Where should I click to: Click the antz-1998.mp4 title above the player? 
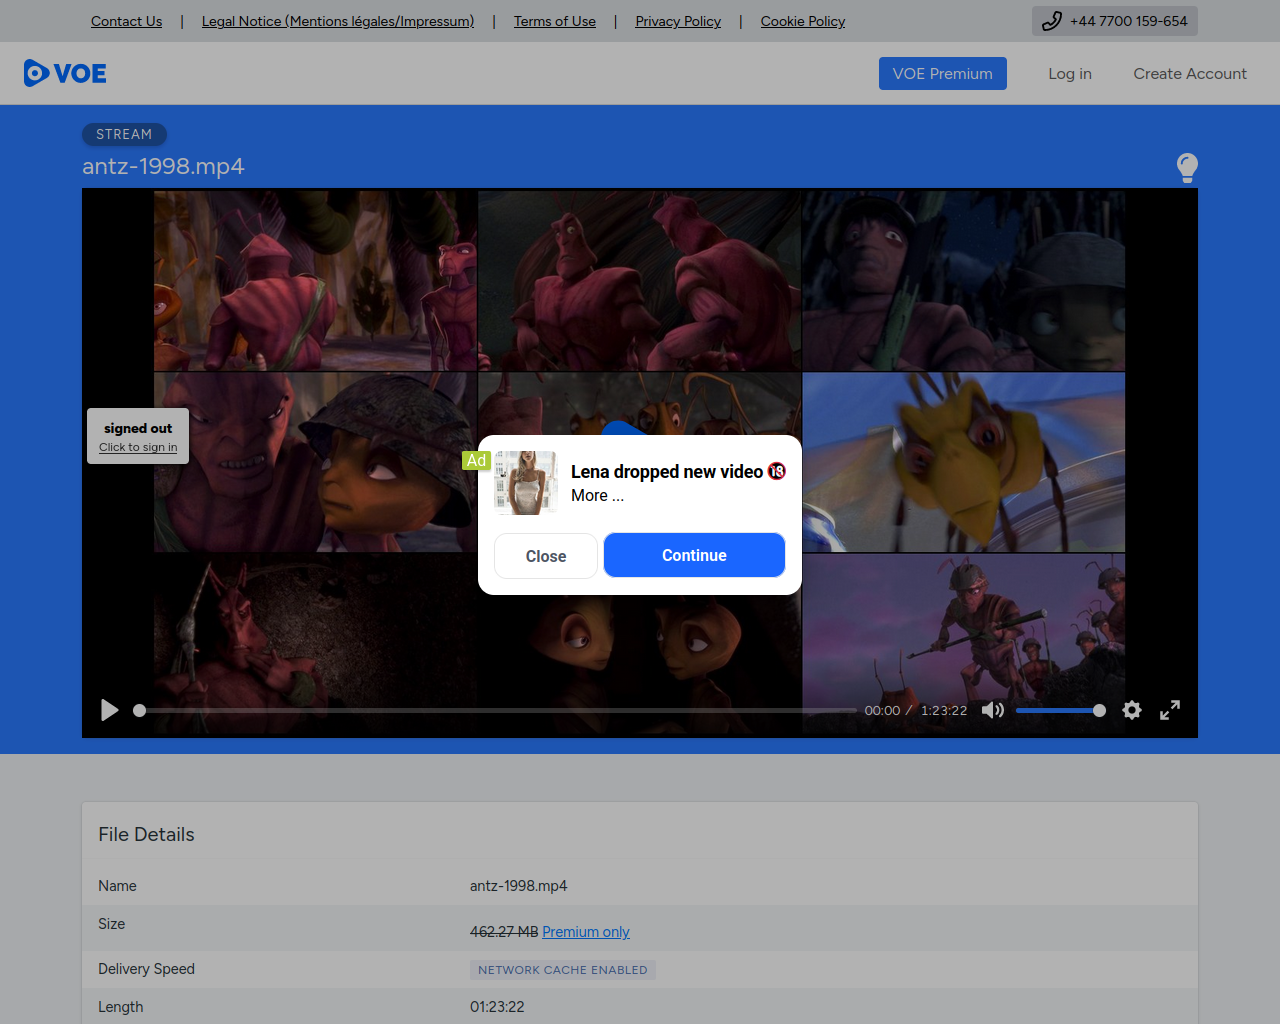tap(163, 166)
